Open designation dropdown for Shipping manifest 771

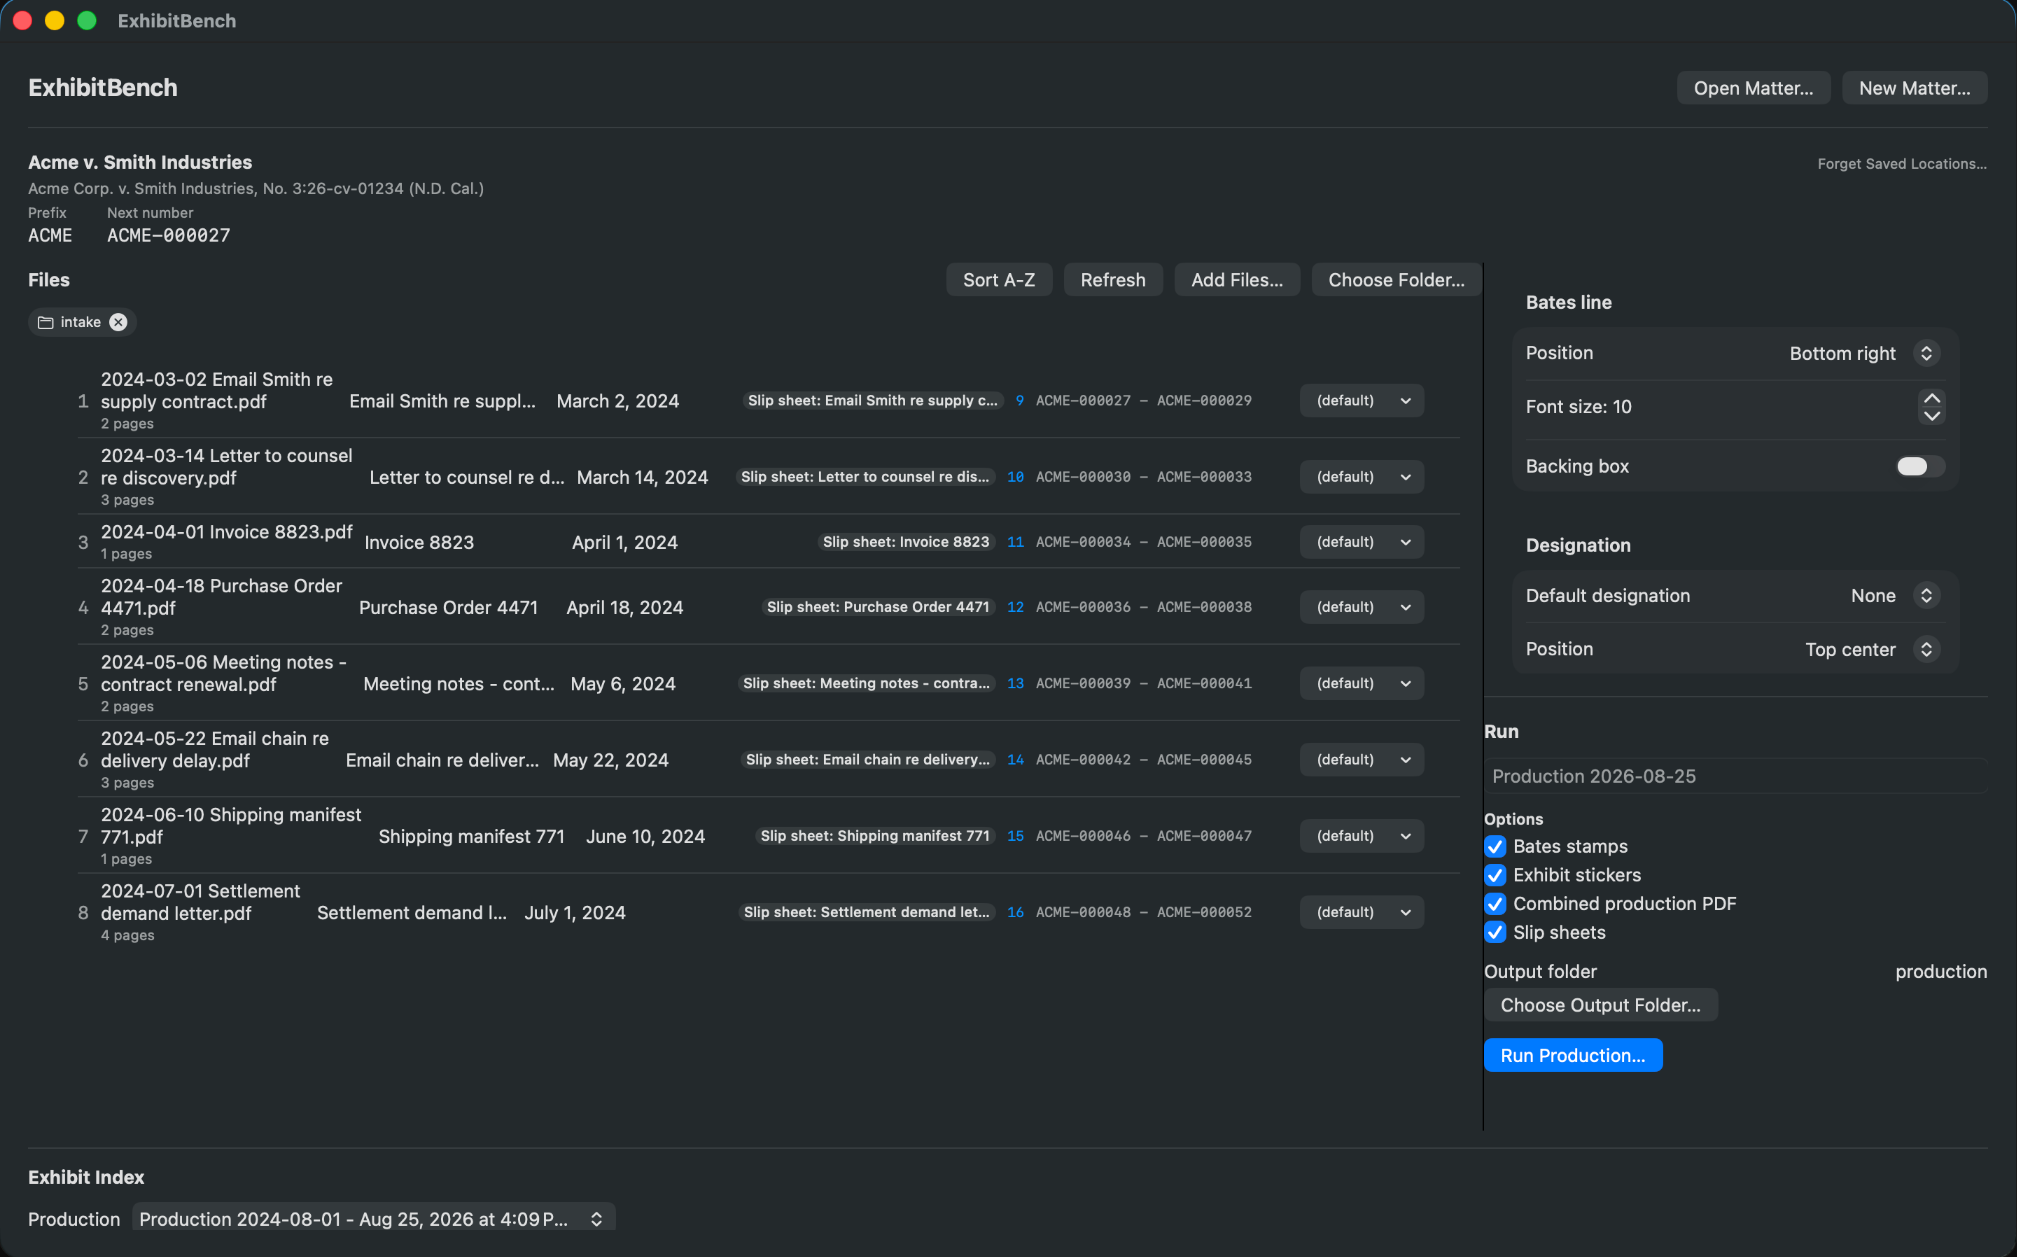(1361, 836)
